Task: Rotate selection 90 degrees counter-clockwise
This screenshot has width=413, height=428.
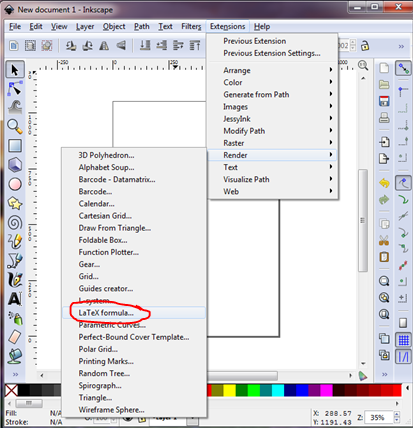Action: (x=71, y=46)
